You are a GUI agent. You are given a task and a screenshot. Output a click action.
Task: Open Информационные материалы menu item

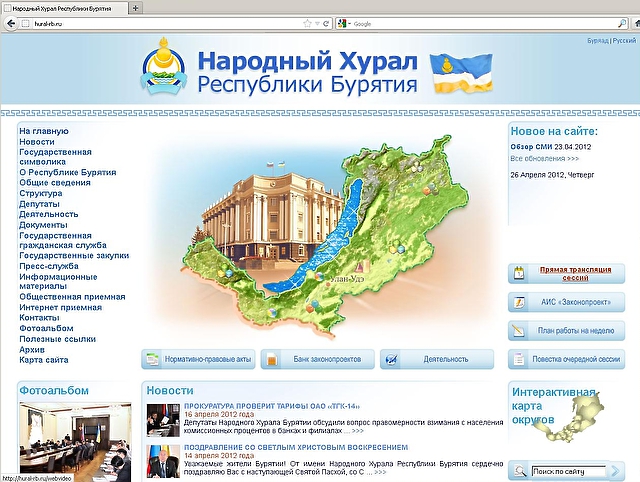(58, 281)
